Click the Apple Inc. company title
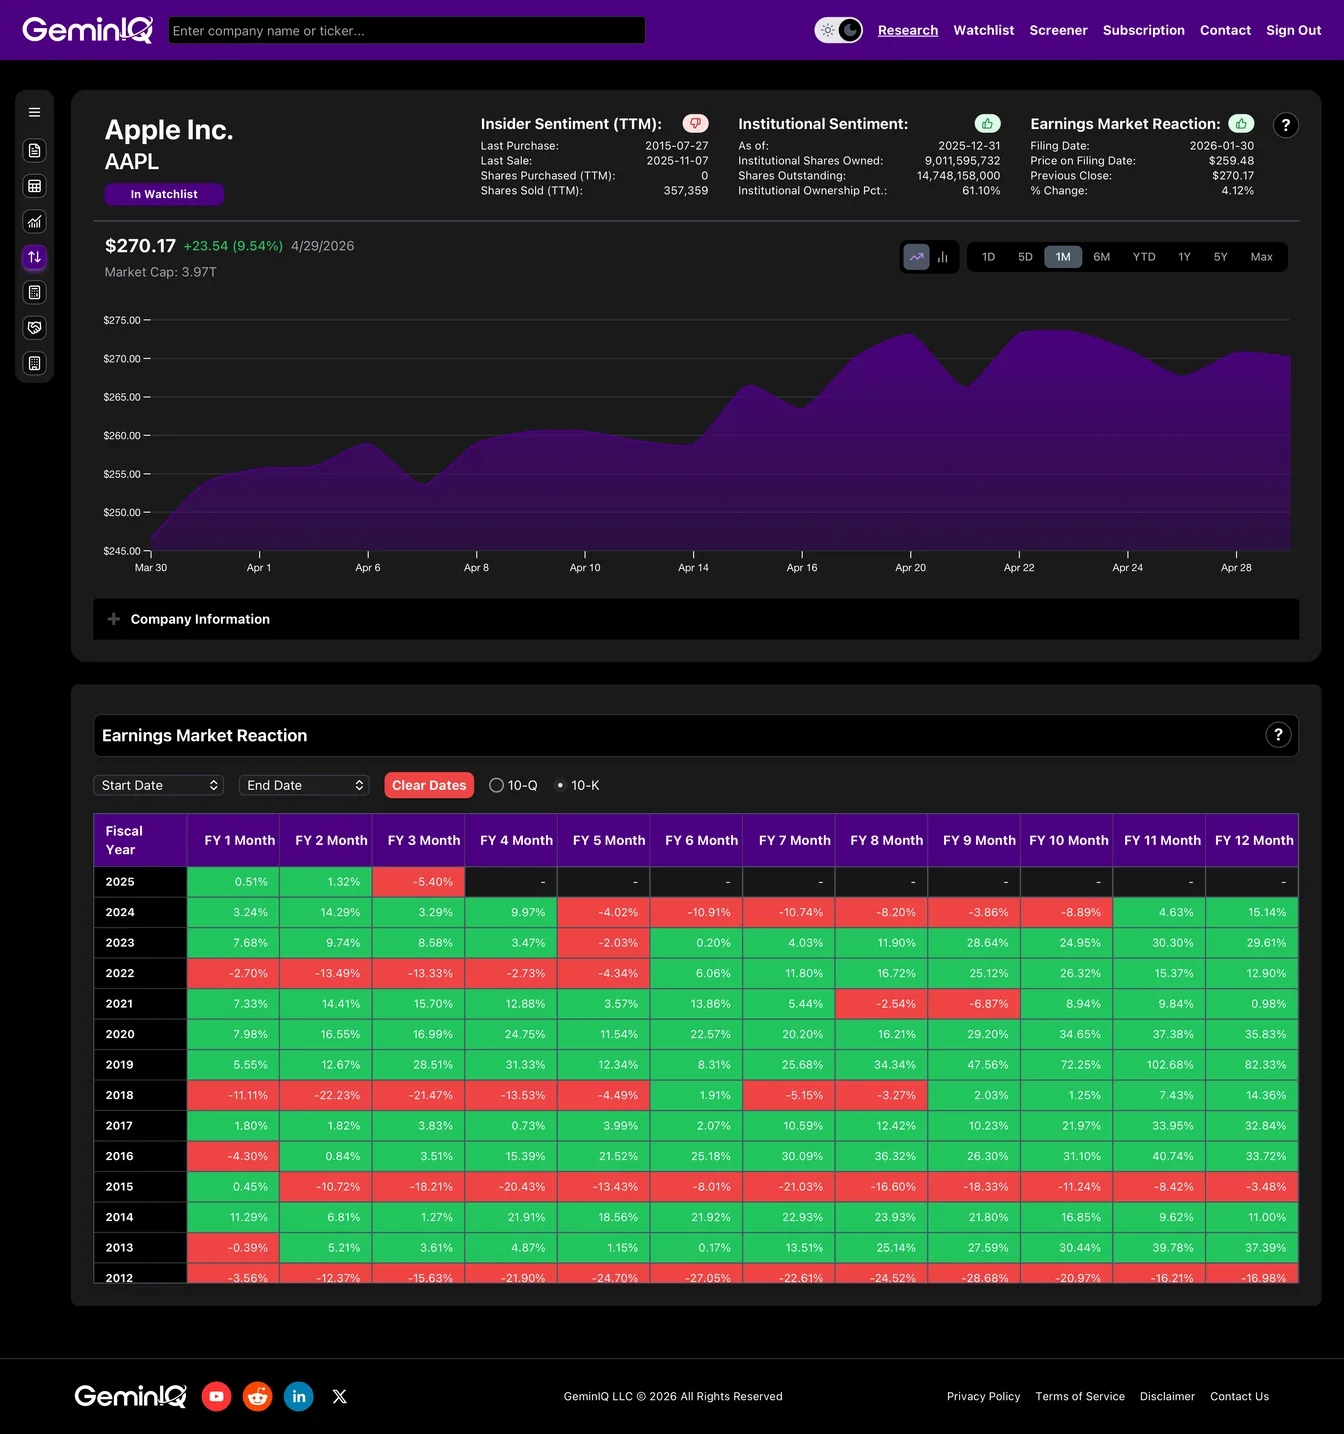Viewport: 1344px width, 1434px height. pos(169,130)
